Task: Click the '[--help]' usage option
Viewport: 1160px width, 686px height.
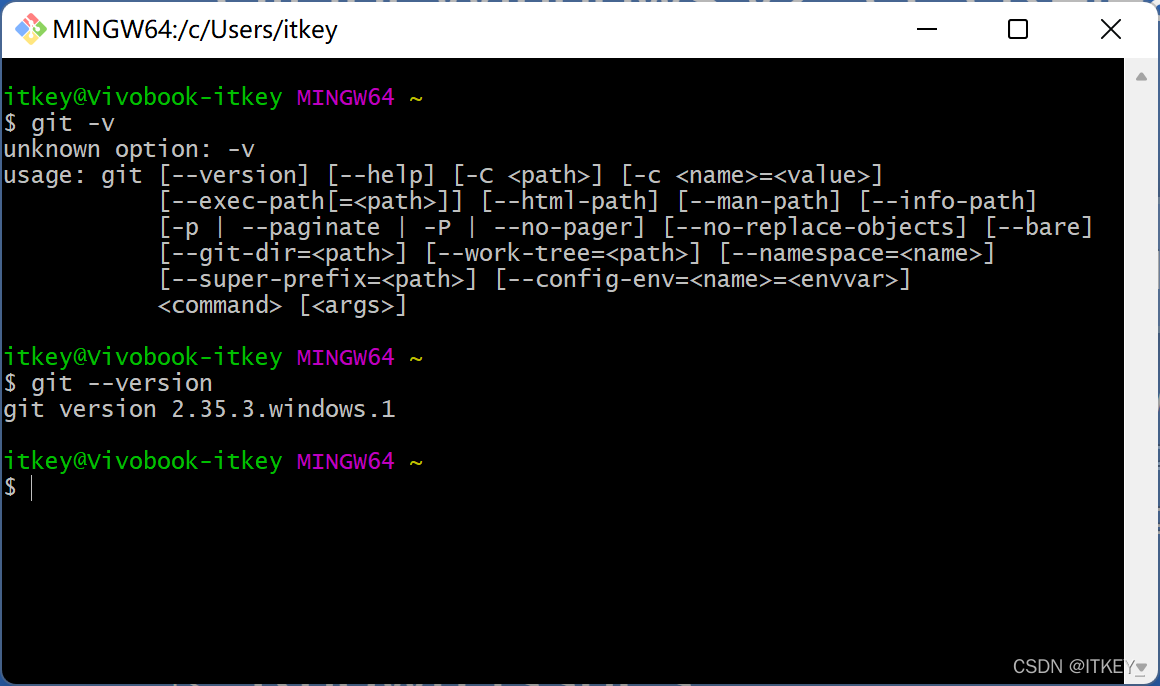Action: [x=381, y=175]
